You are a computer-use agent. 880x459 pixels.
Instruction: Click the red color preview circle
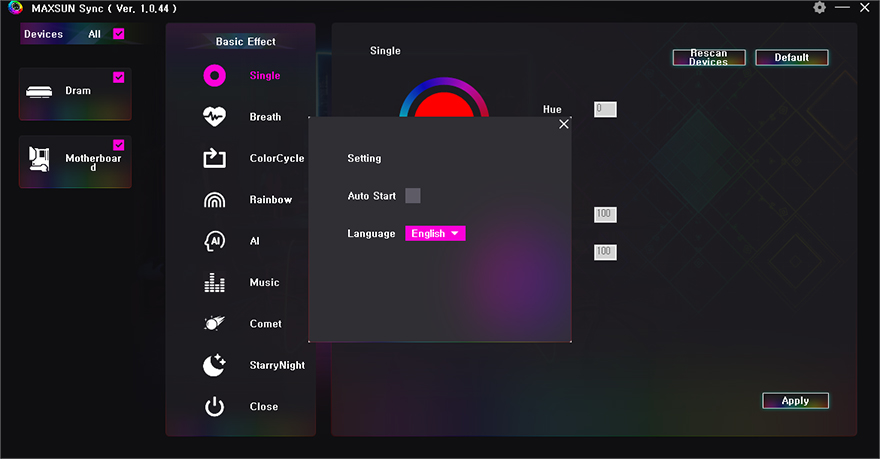point(444,105)
